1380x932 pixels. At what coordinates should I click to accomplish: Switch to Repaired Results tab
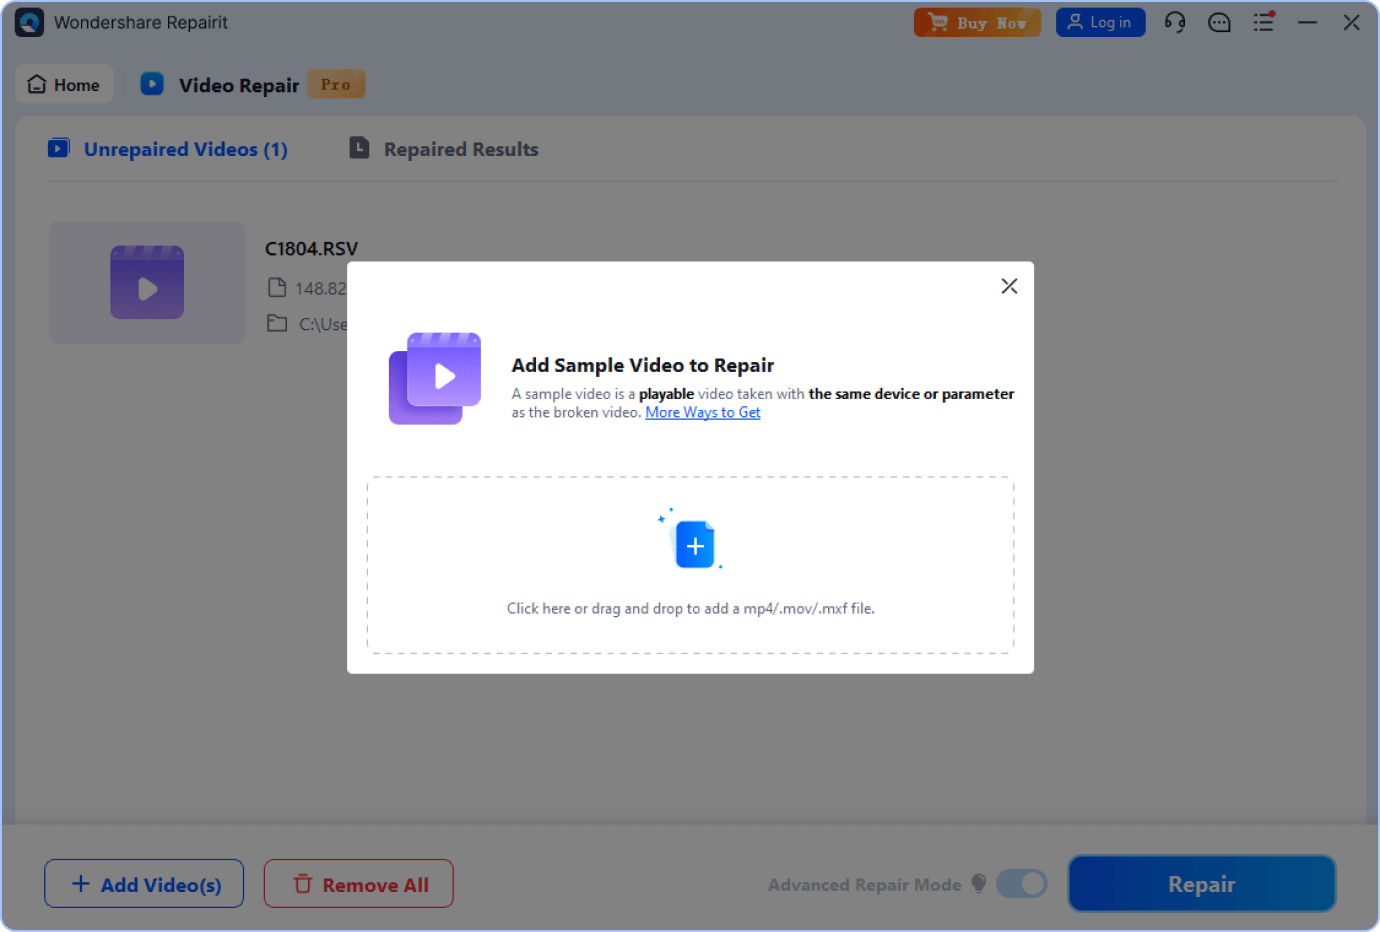coord(444,149)
